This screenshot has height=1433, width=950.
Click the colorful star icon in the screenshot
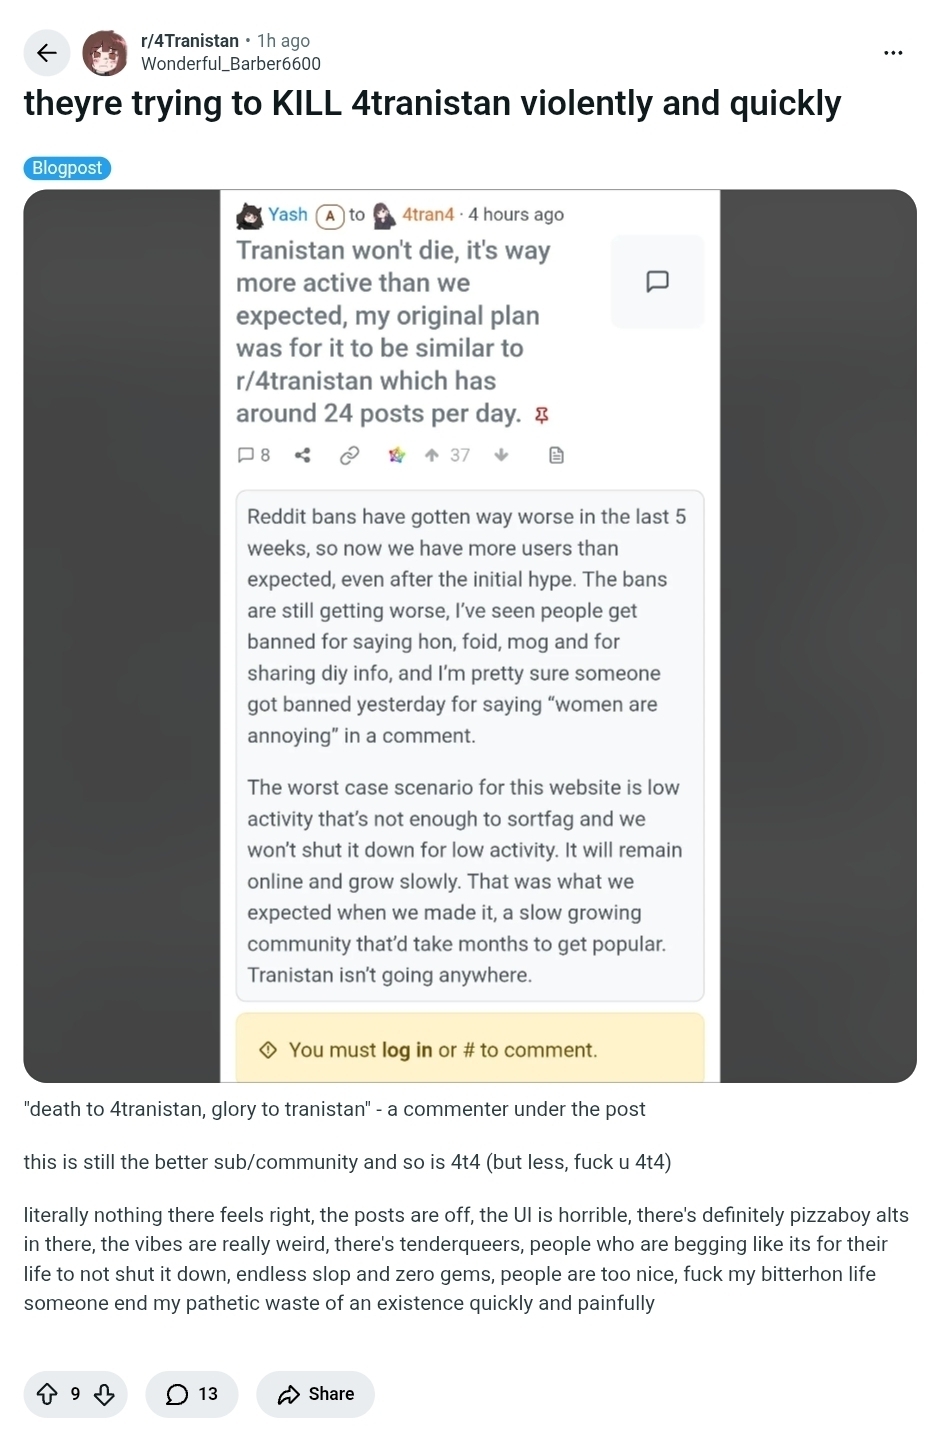click(x=397, y=455)
